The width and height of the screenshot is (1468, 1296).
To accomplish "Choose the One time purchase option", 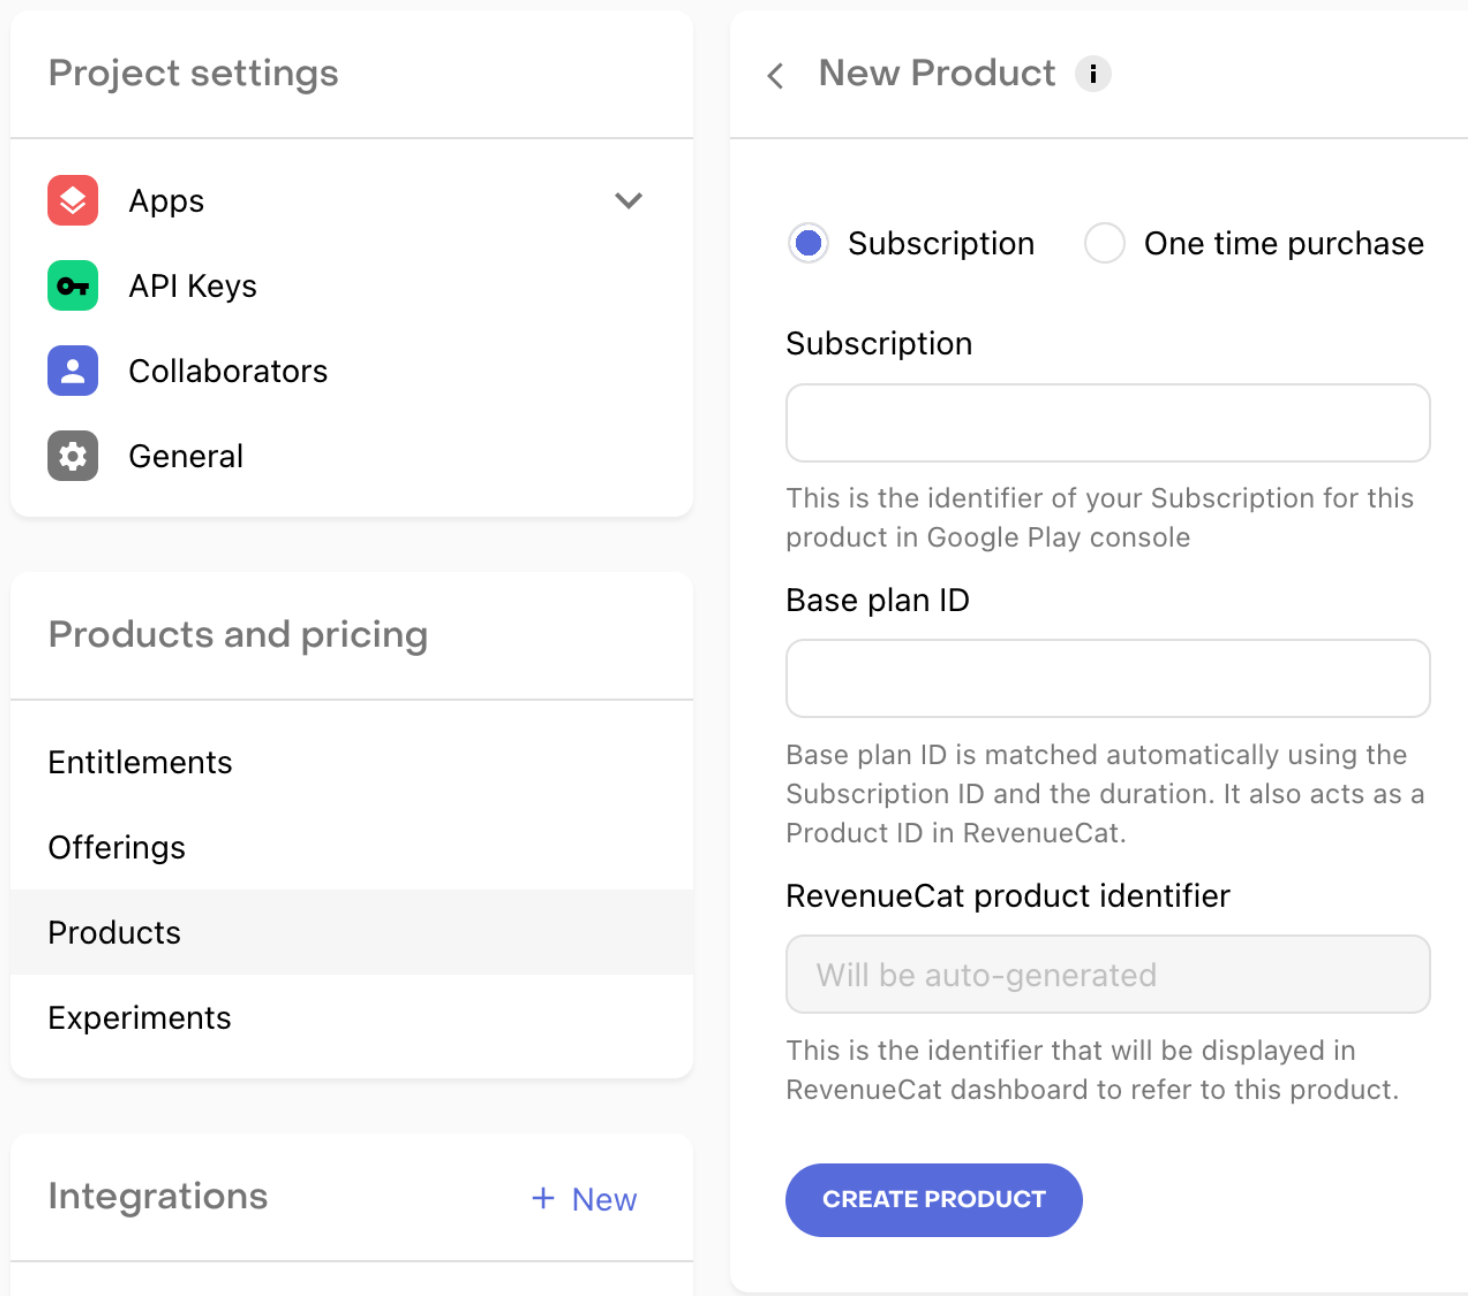I will 1105,243.
